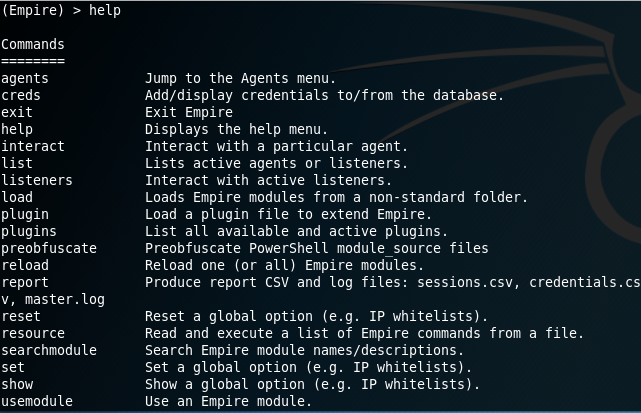
Task: Click the 'searchmodule' command name
Action: 49,350
